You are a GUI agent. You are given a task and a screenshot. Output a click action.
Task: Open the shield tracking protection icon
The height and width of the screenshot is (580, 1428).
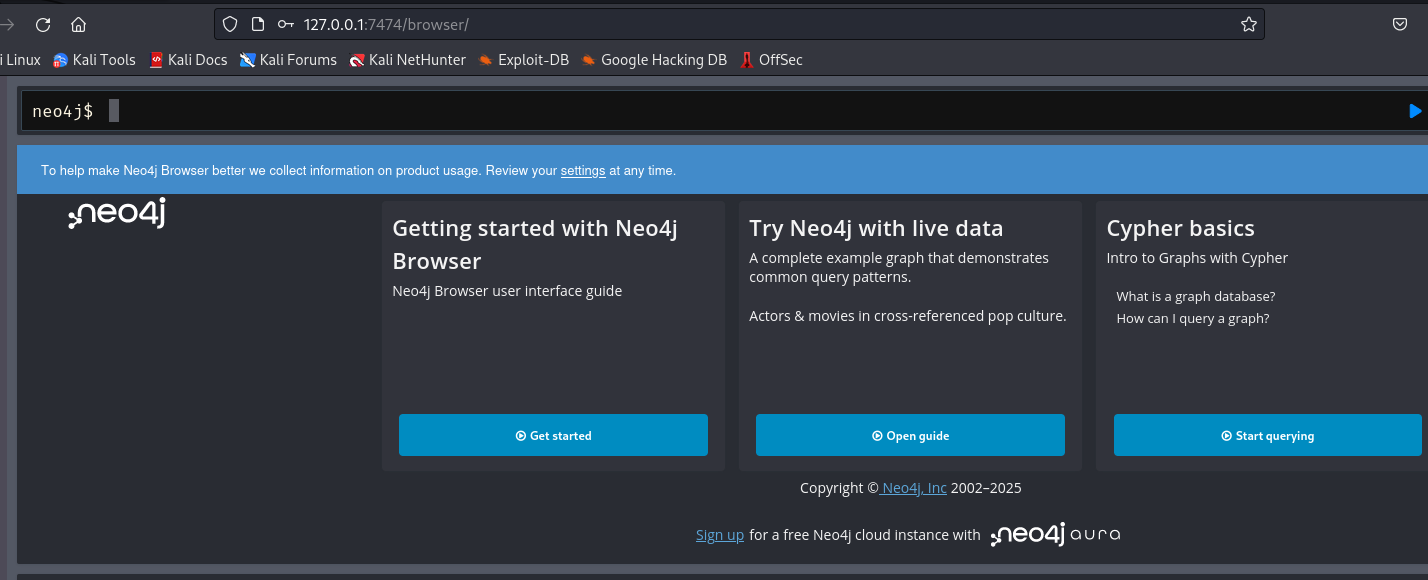coord(230,24)
